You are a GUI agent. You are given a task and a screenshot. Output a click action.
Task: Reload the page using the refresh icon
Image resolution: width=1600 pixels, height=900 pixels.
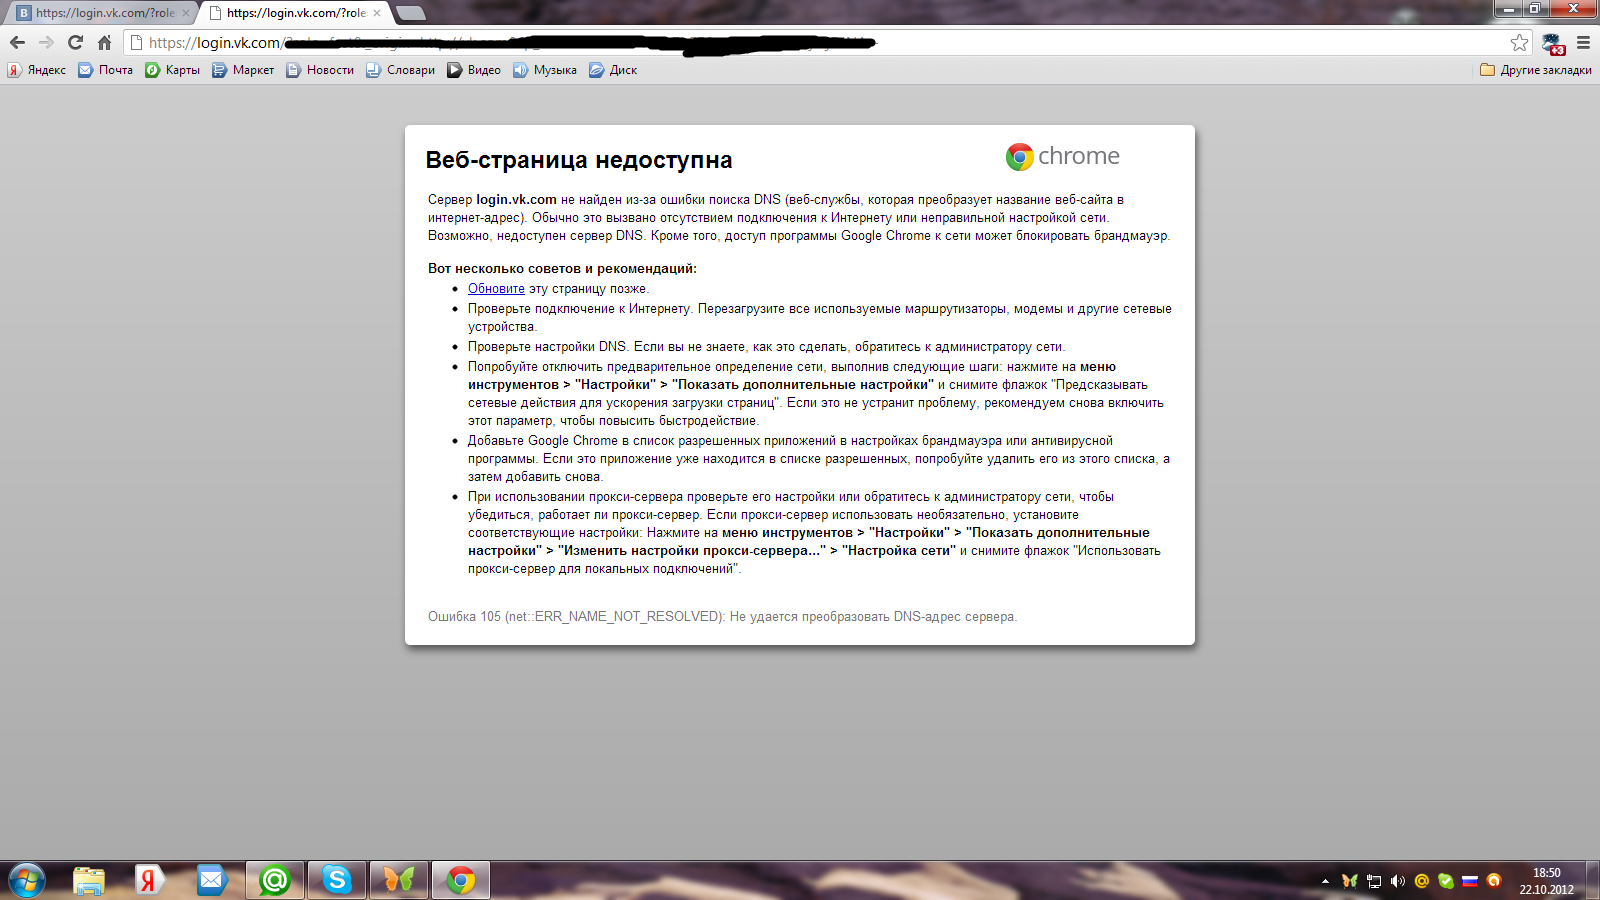[x=75, y=42]
